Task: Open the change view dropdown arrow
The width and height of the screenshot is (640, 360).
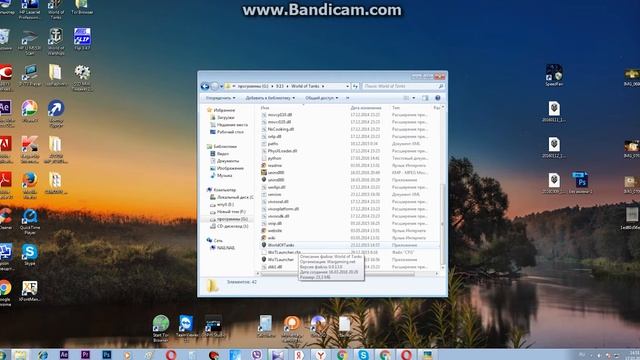Action: coord(413,98)
